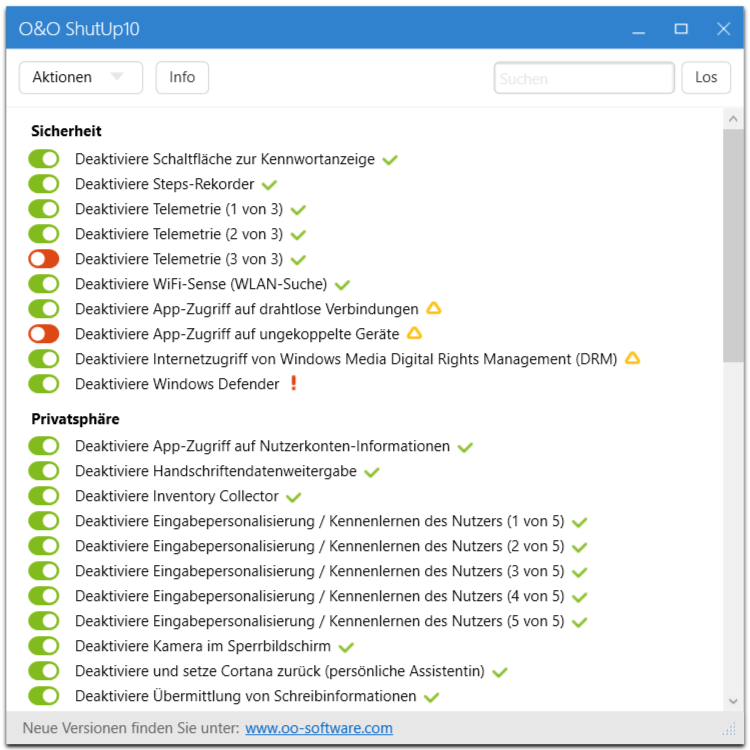Select the Privatsphäre section heading

tap(75, 419)
